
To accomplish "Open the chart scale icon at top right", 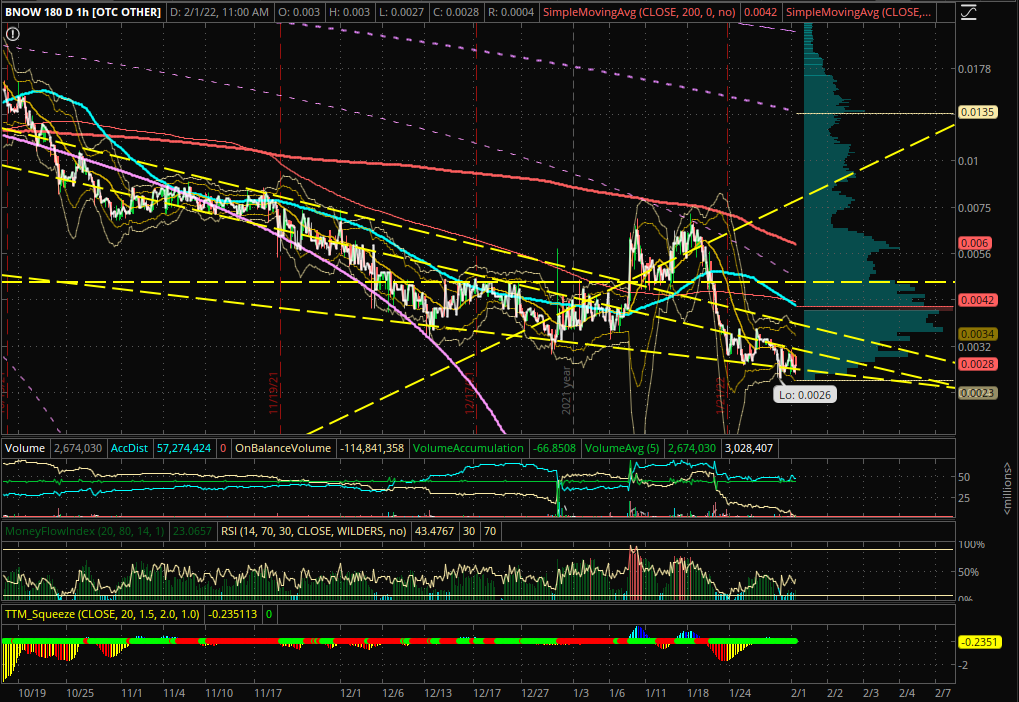I will click(x=967, y=12).
